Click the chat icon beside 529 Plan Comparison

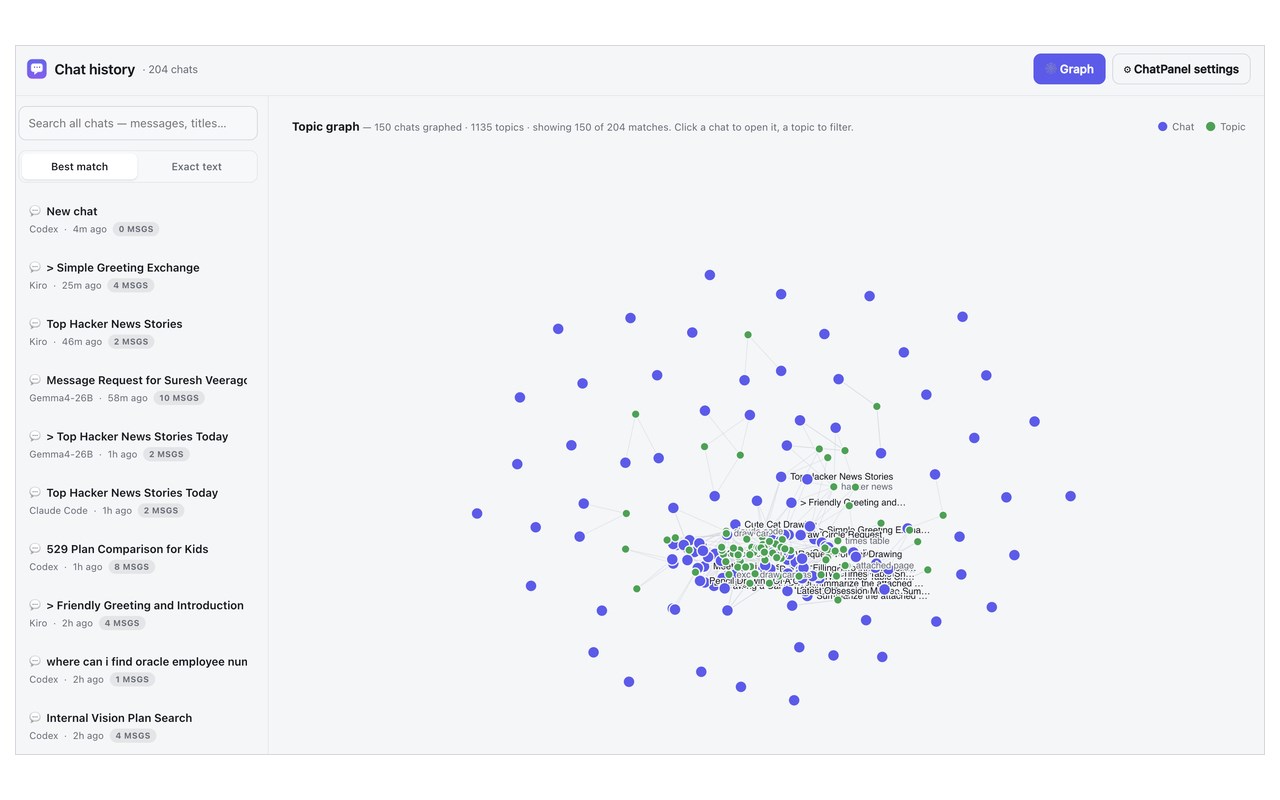click(x=35, y=549)
